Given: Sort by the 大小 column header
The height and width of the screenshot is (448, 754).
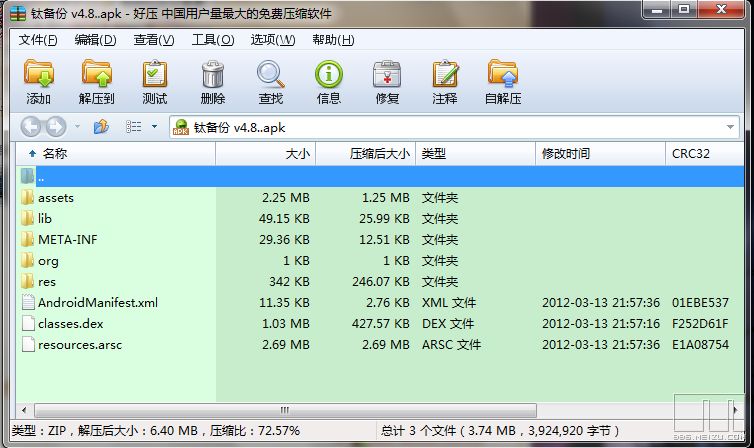Looking at the screenshot, I should (265, 154).
